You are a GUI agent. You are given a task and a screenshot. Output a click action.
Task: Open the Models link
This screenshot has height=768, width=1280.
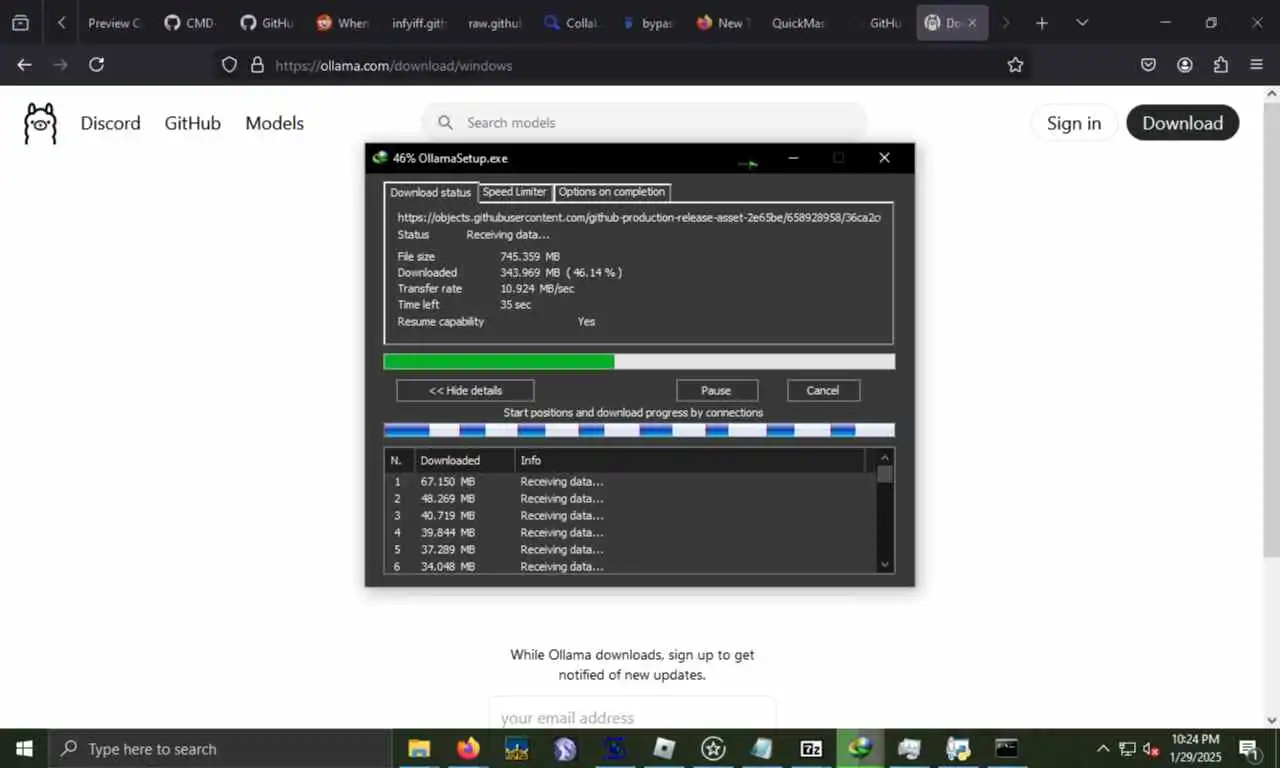click(x=274, y=123)
